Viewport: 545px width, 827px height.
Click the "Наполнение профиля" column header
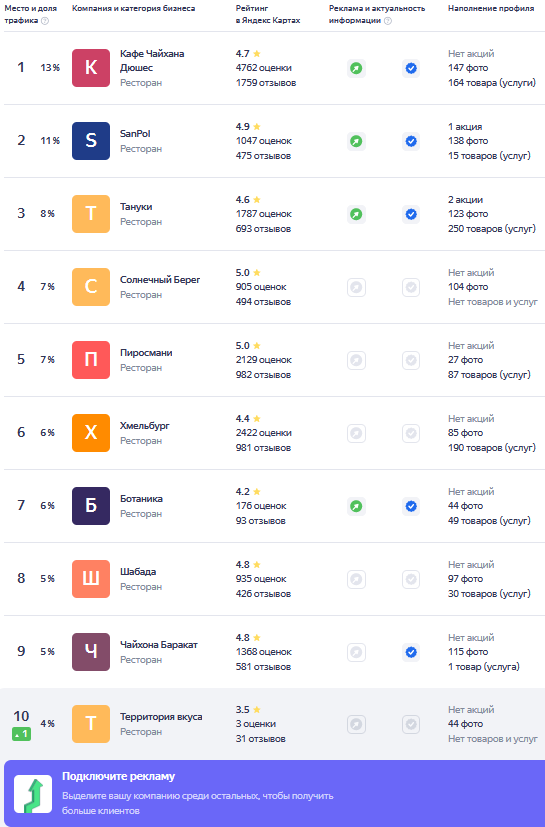click(x=491, y=8)
